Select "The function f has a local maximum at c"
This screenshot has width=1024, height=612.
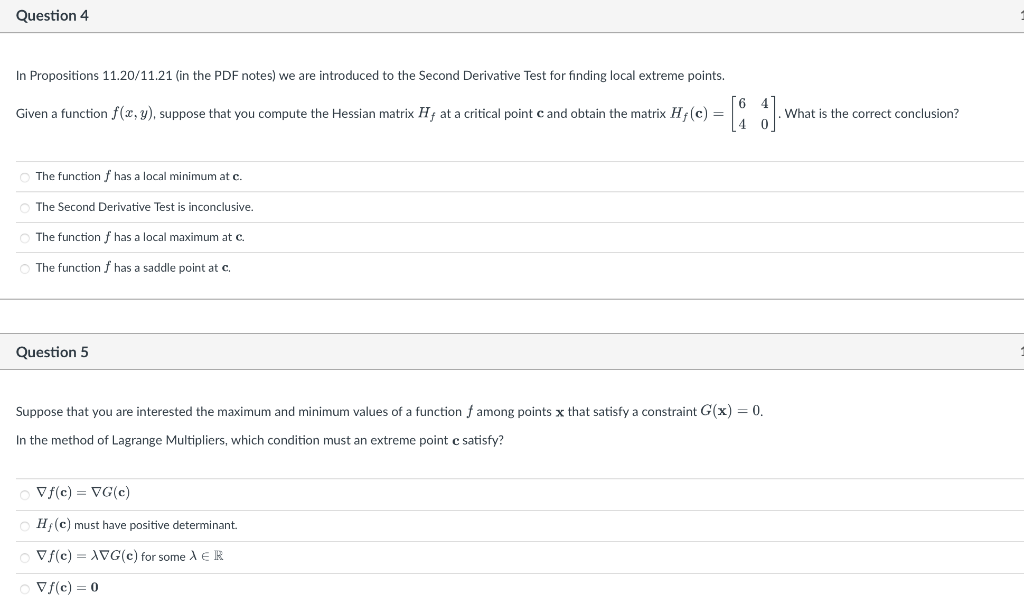coord(24,237)
